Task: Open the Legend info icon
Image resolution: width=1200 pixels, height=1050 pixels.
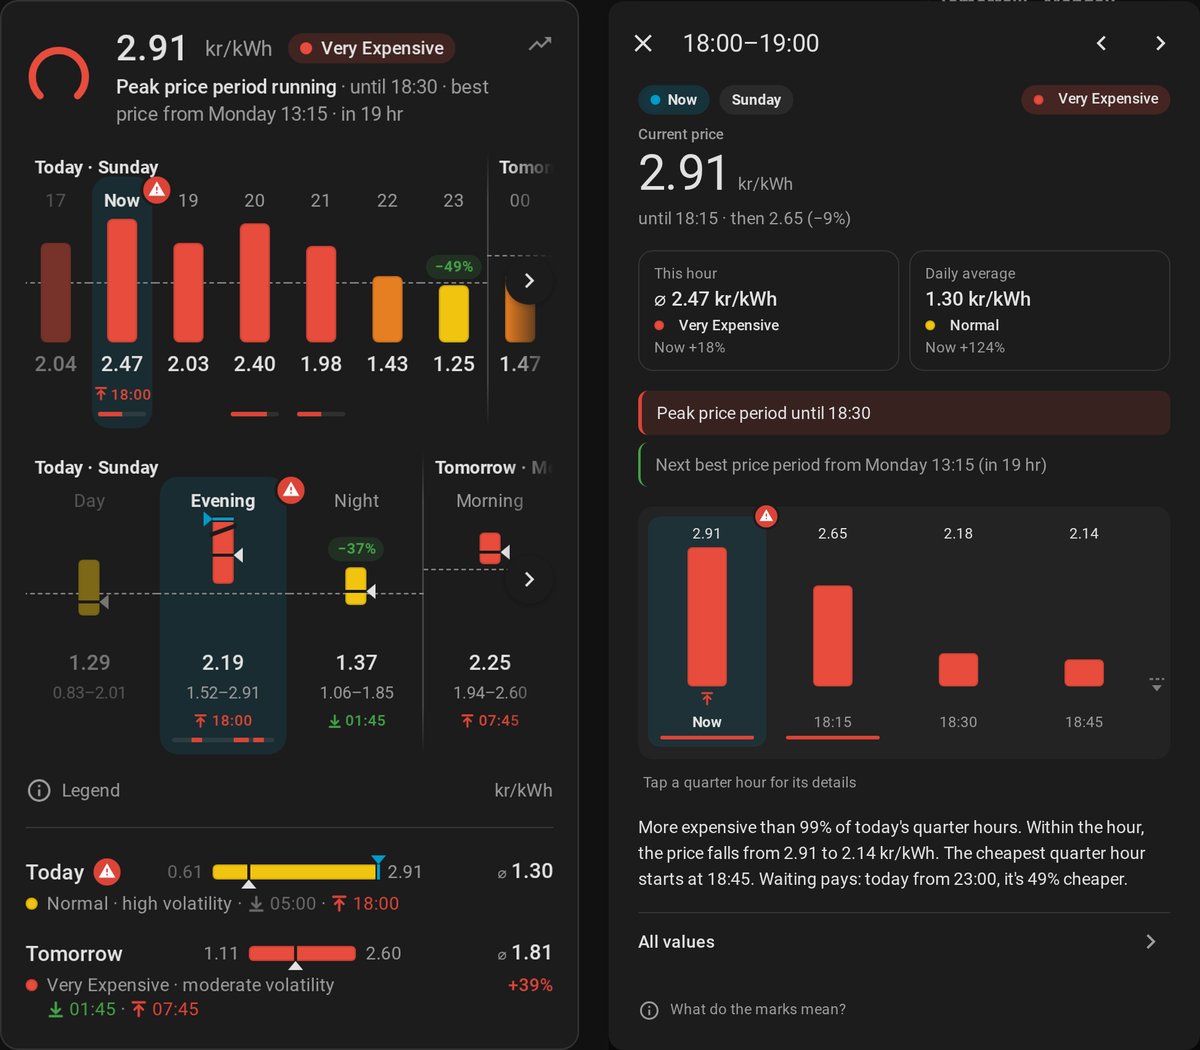Action: (x=39, y=791)
